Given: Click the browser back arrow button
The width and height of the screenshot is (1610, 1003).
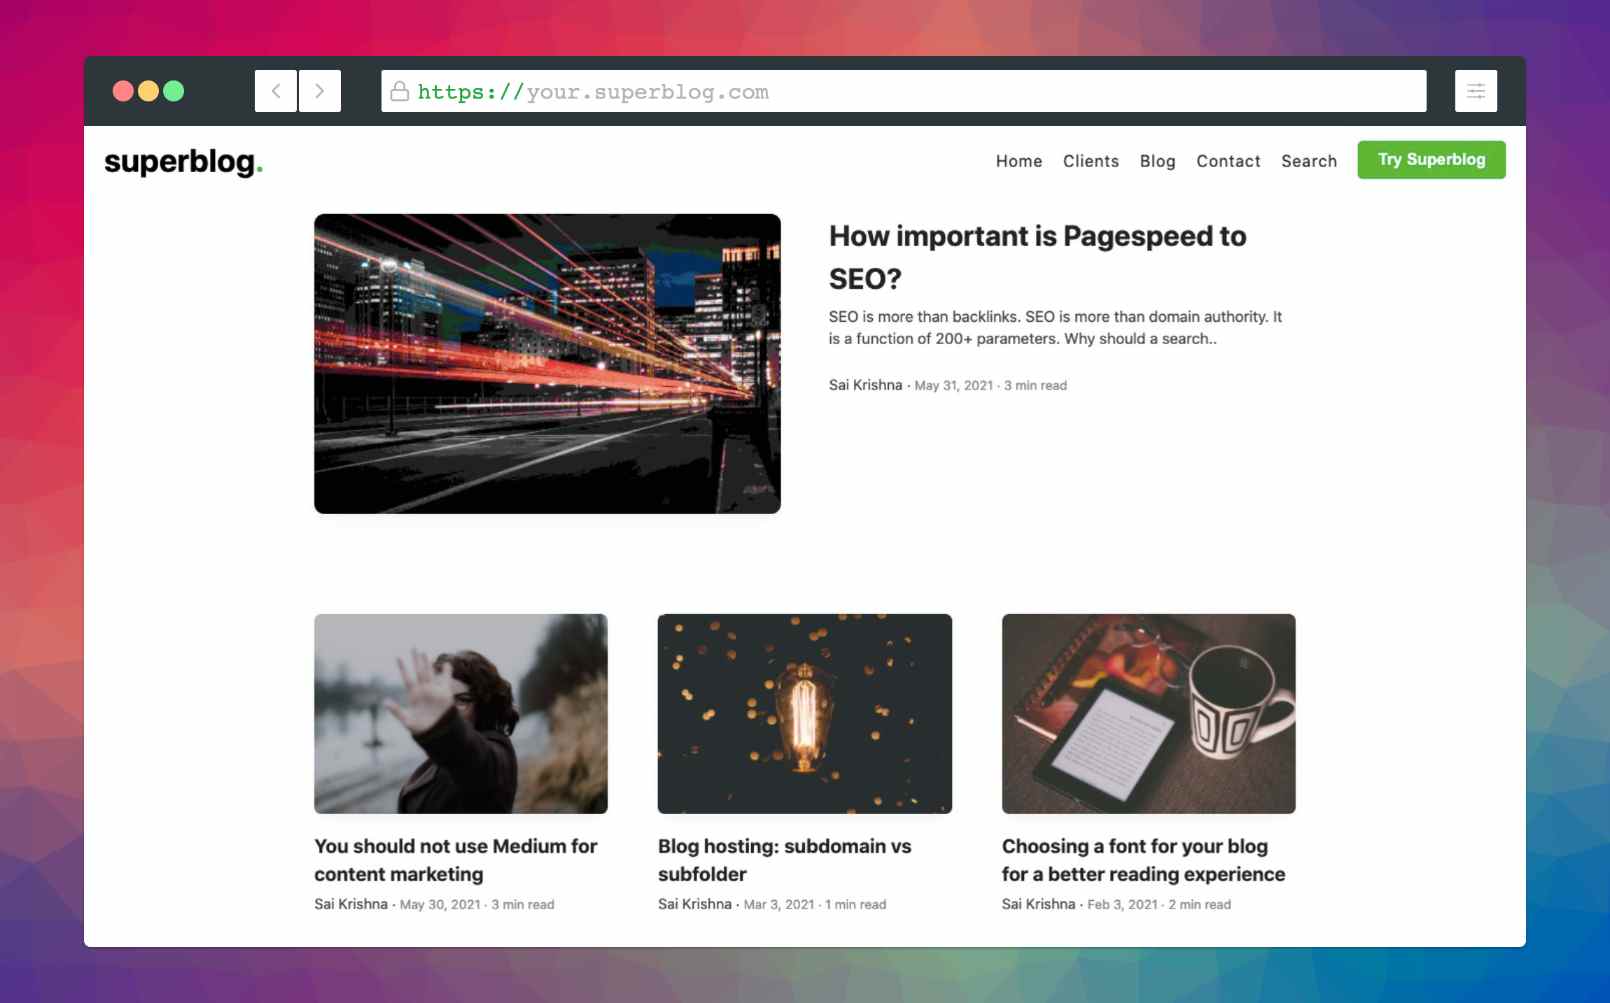Looking at the screenshot, I should [276, 91].
